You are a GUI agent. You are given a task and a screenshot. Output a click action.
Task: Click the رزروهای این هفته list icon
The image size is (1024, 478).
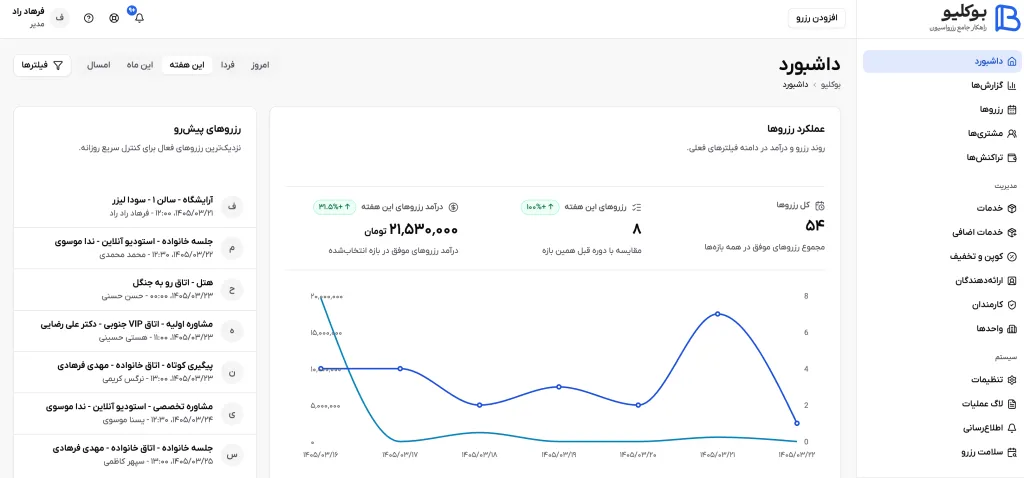click(637, 207)
